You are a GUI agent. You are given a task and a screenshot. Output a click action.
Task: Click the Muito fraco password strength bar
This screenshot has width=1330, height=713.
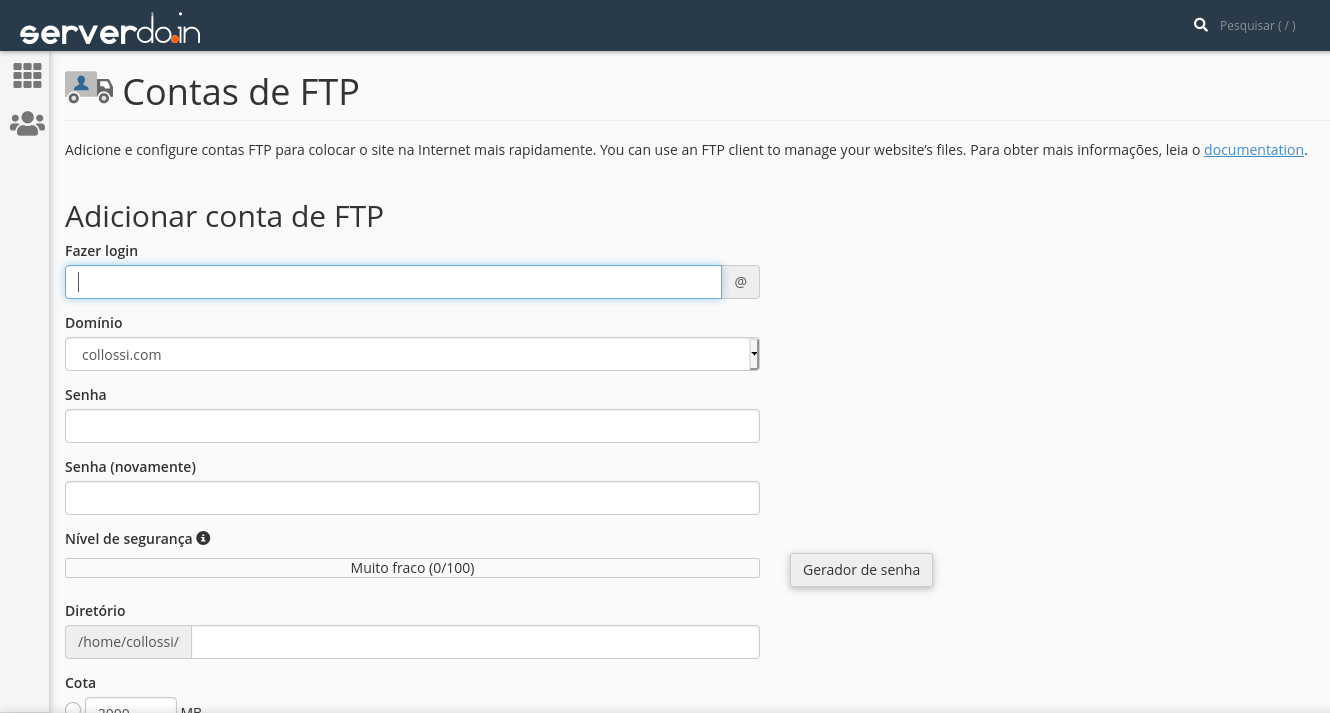click(x=412, y=568)
